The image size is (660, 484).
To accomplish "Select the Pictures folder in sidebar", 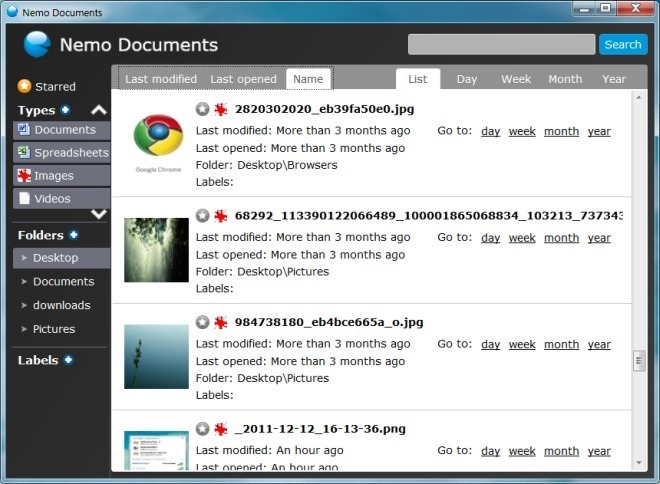I will coord(54,329).
